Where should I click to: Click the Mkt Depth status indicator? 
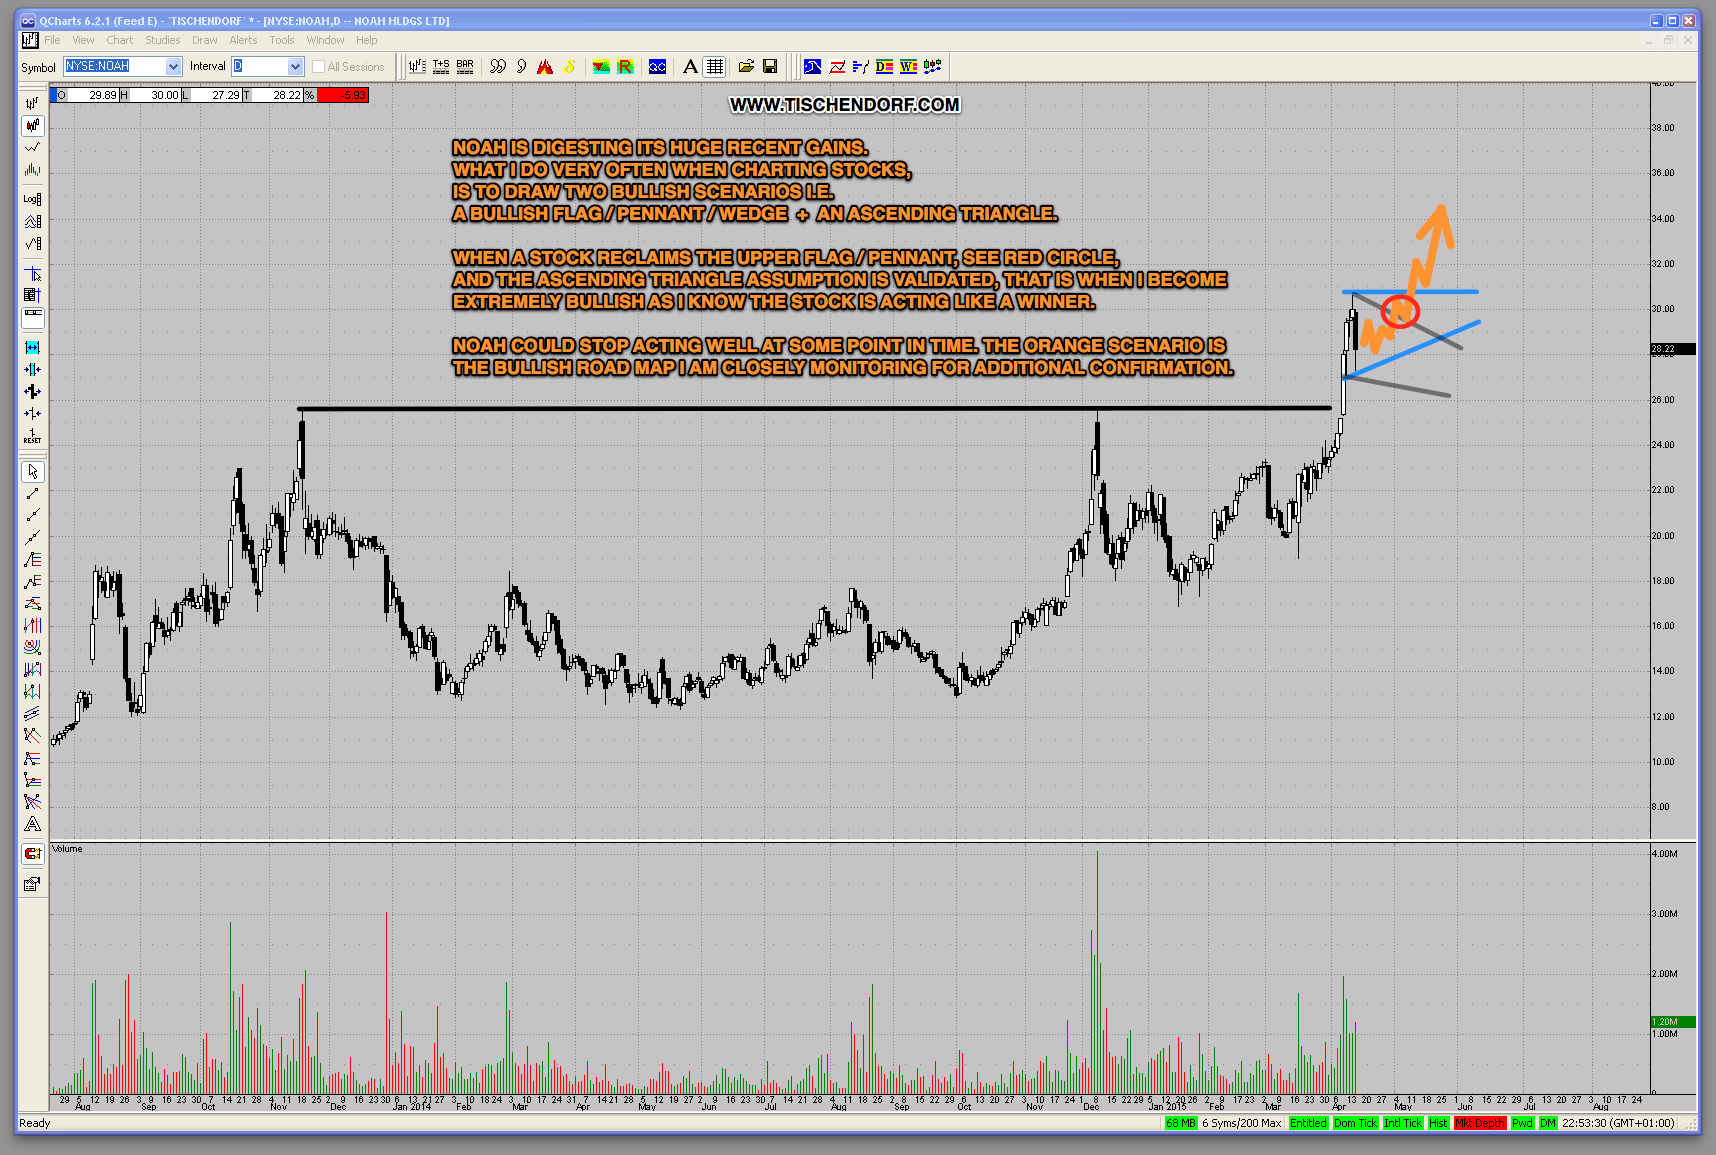tap(1479, 1123)
